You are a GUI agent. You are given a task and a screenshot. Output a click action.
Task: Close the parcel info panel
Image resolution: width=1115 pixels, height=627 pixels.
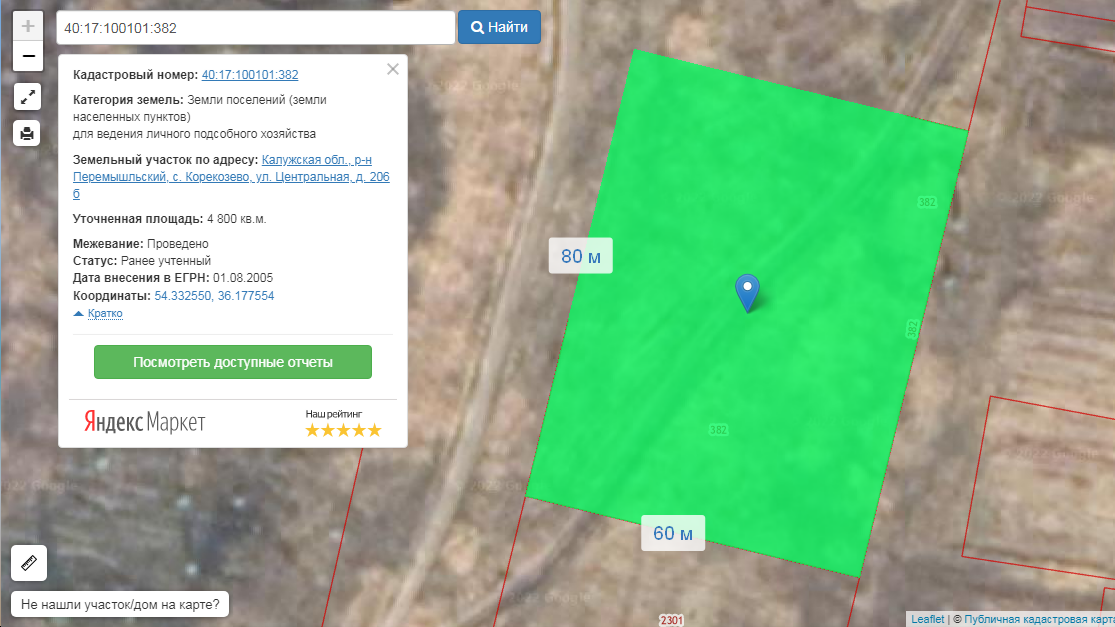(393, 69)
